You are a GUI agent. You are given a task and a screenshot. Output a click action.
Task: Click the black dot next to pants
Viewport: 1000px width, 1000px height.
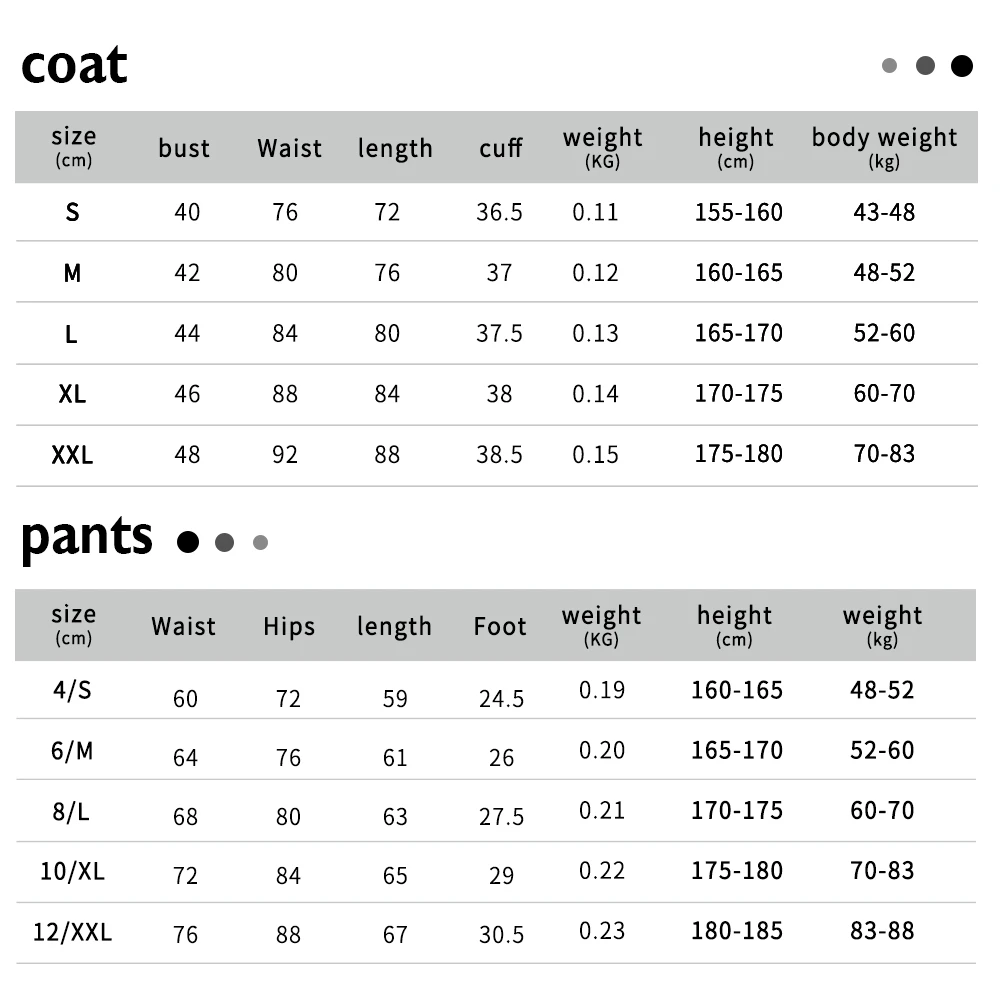188,542
